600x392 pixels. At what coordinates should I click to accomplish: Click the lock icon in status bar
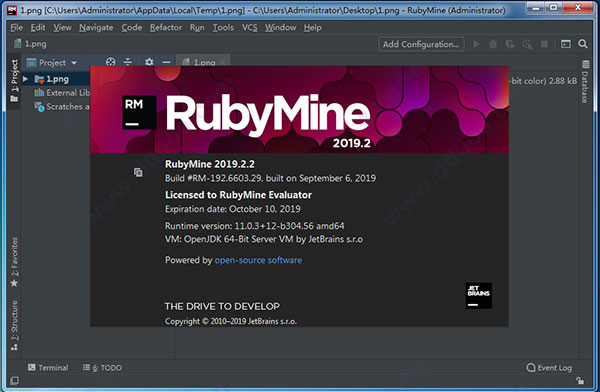(x=580, y=380)
